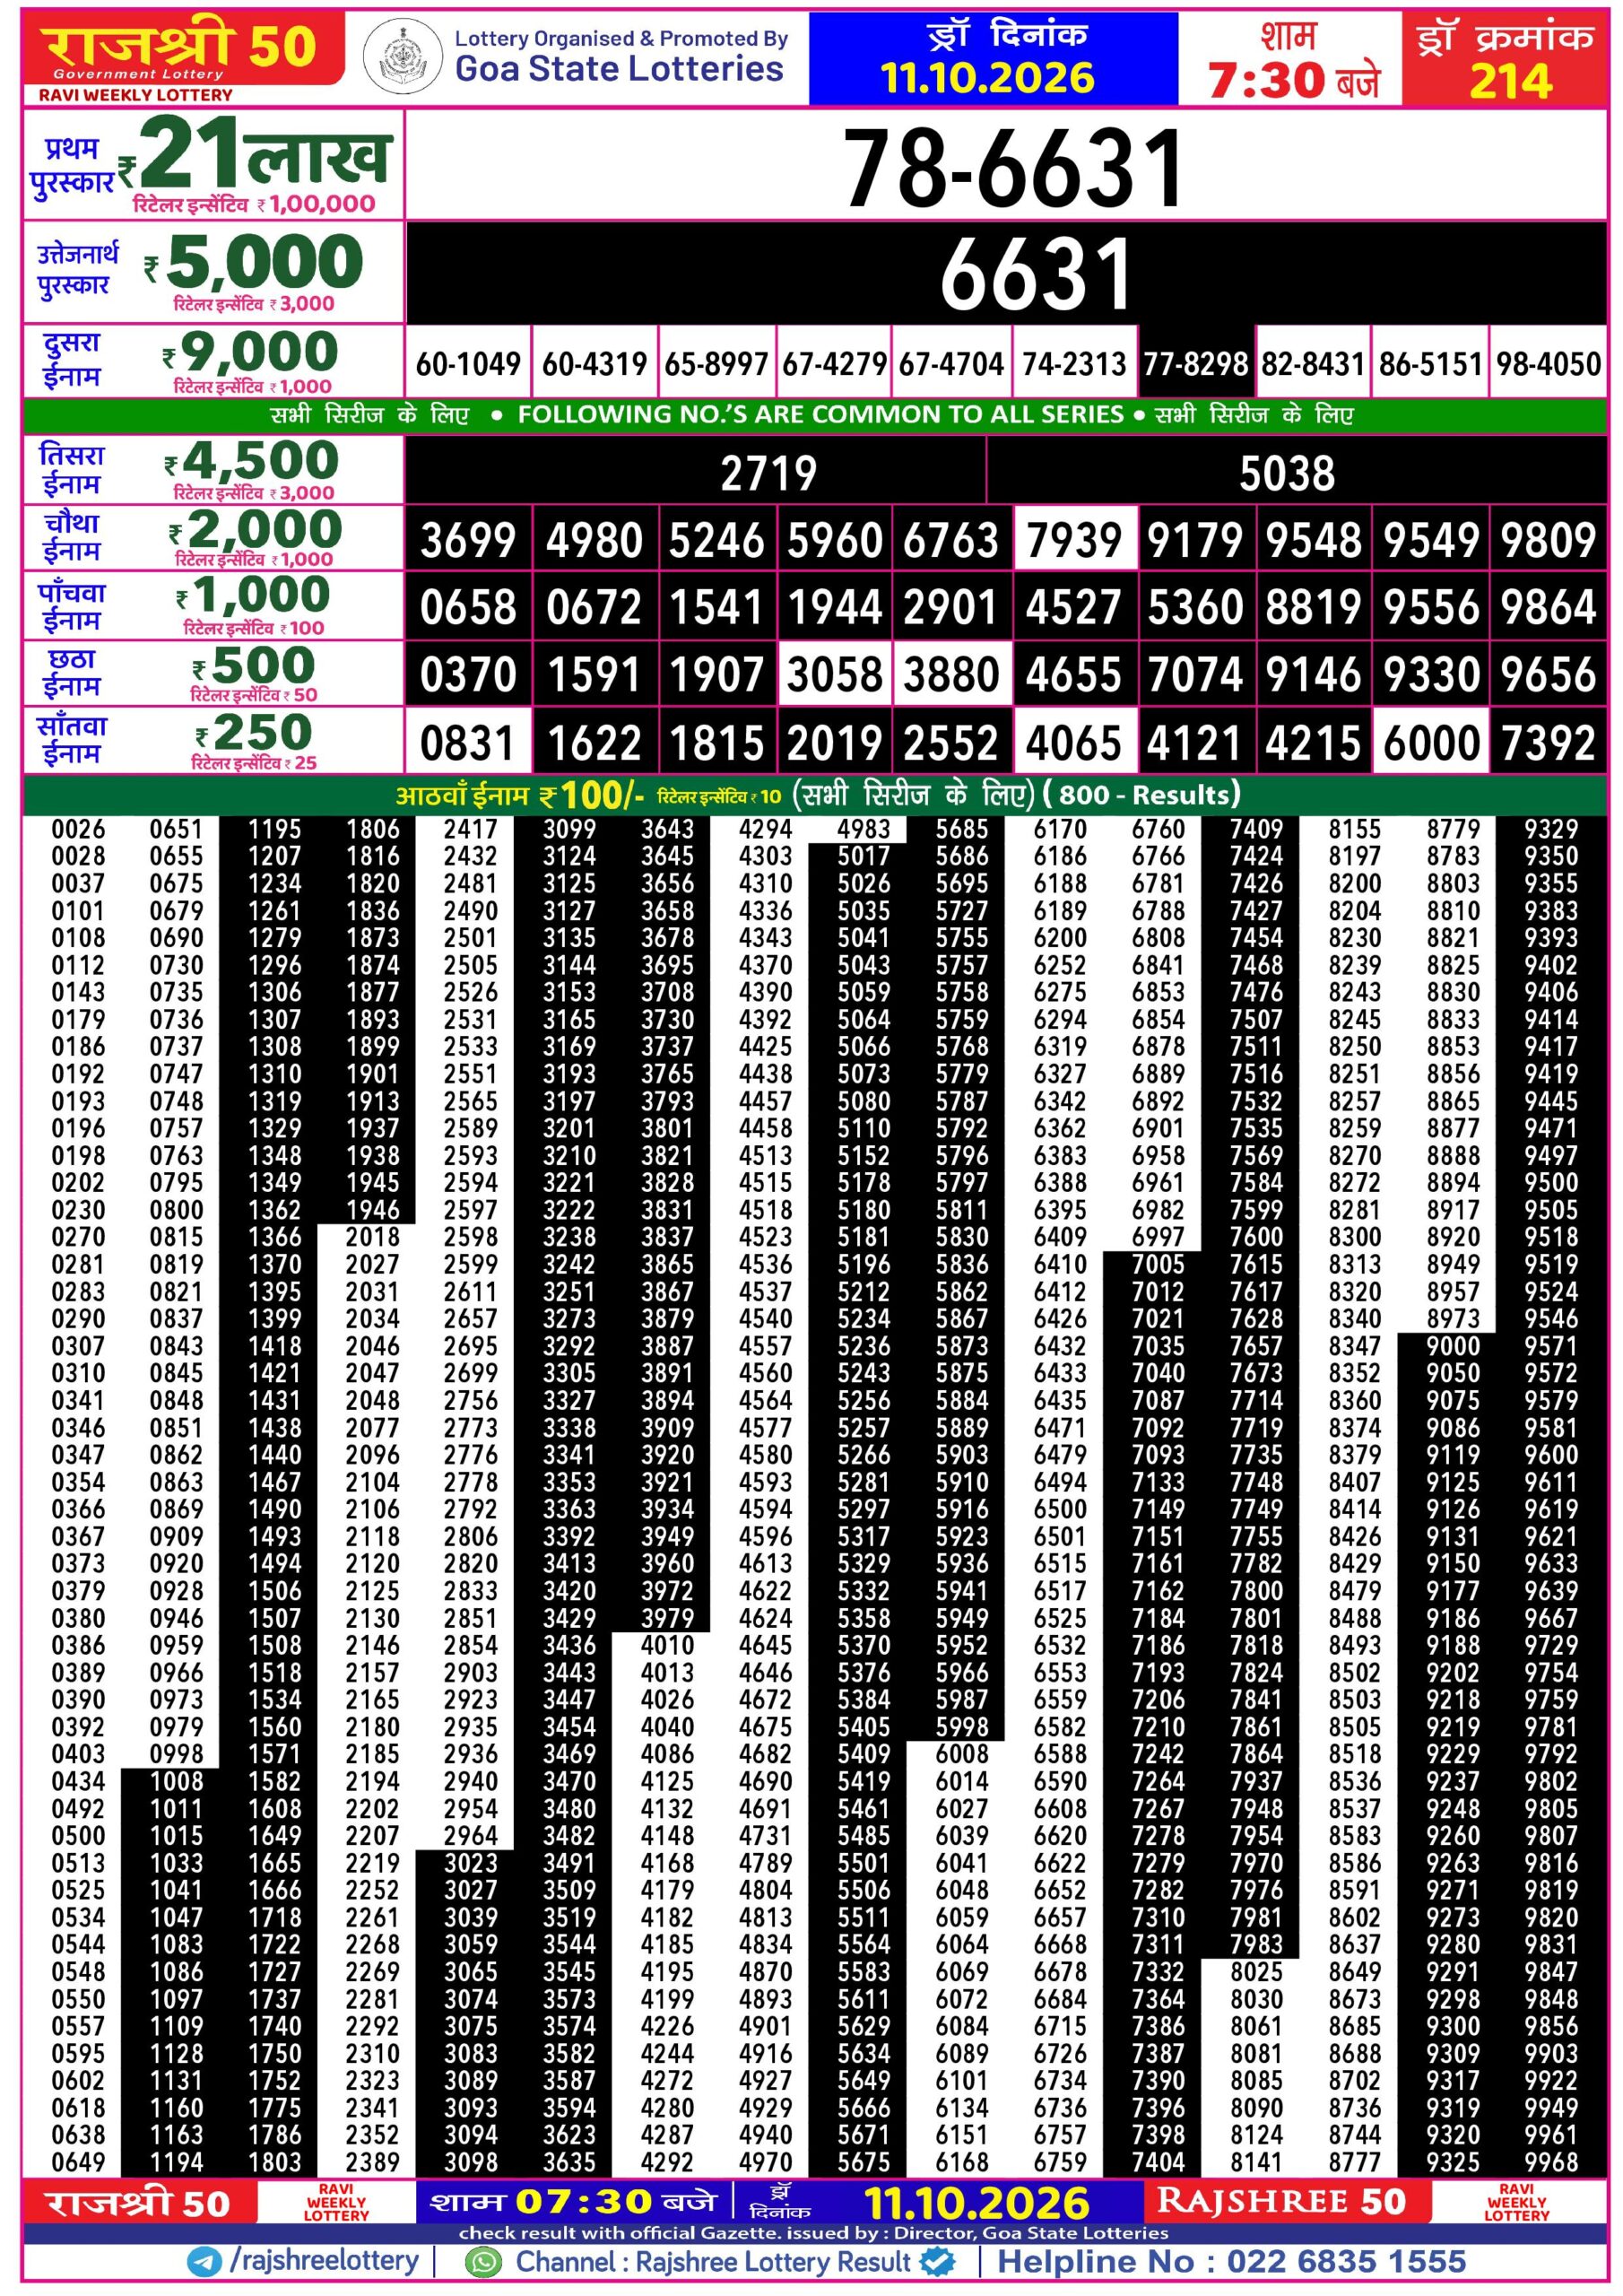
Task: Click the Telegram icon beside /rajshreelottery
Action: point(205,2262)
